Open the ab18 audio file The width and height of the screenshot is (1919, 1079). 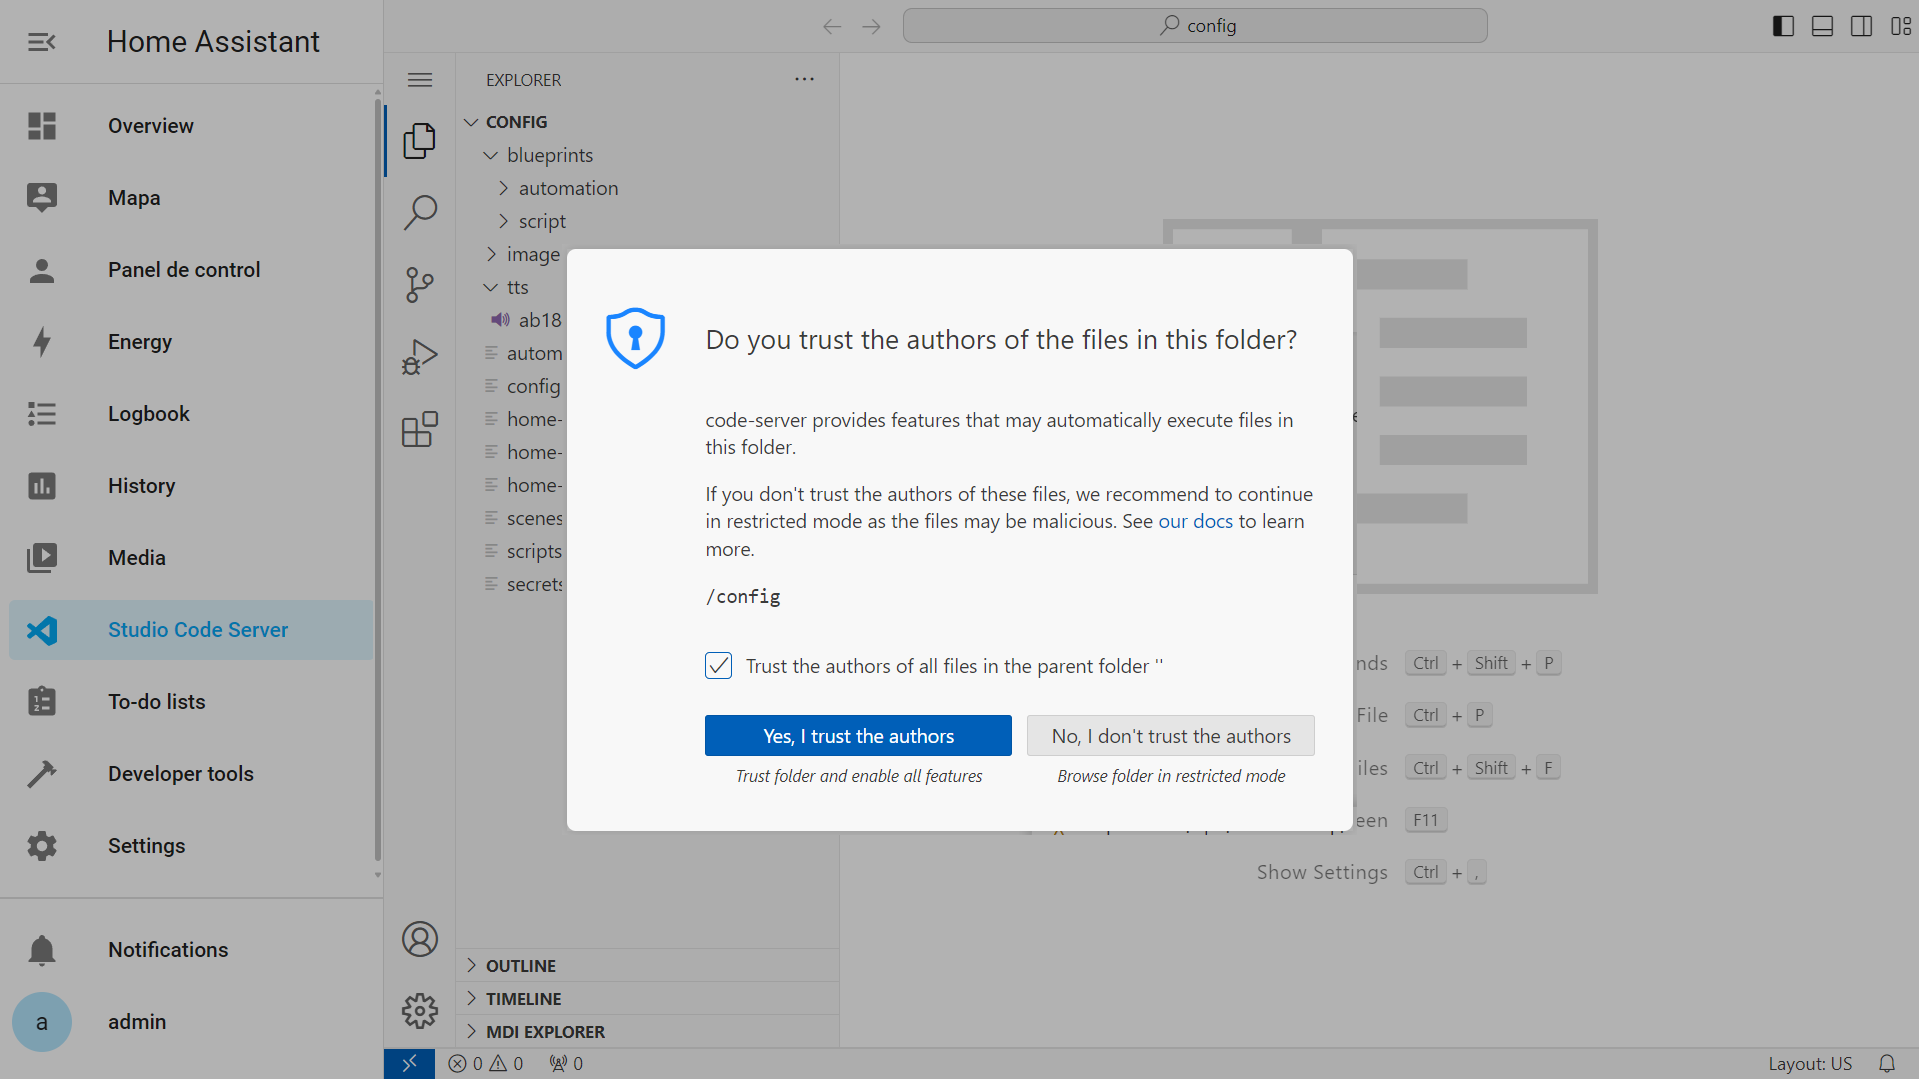click(x=512, y=320)
